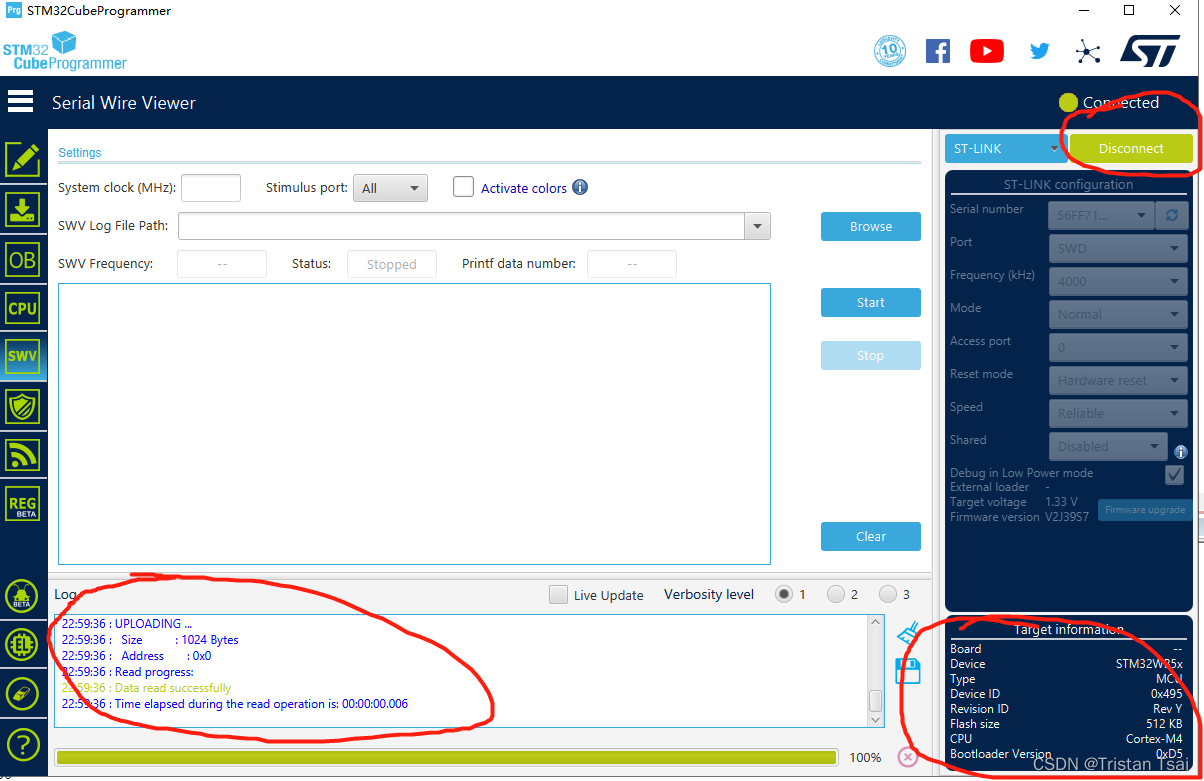Click the log scrollbar up arrow
The image size is (1204, 781).
(x=876, y=622)
